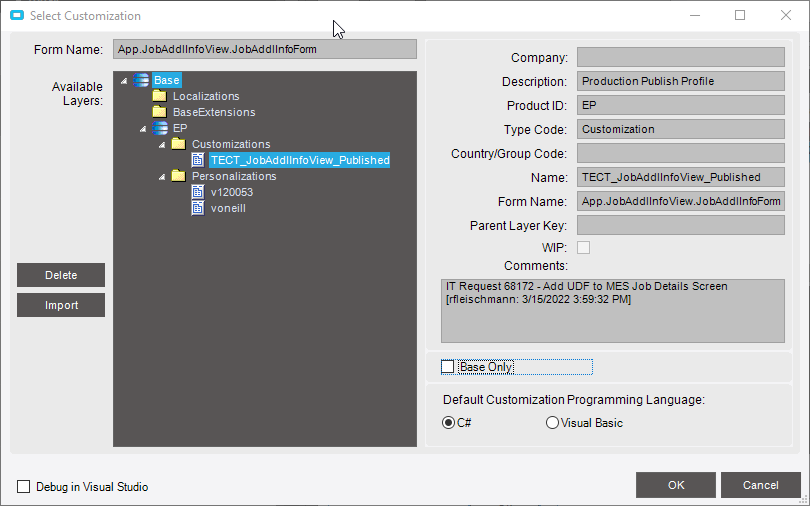Click the Customizations folder icon
Viewport: 811px width, 507px height.
pos(178,144)
